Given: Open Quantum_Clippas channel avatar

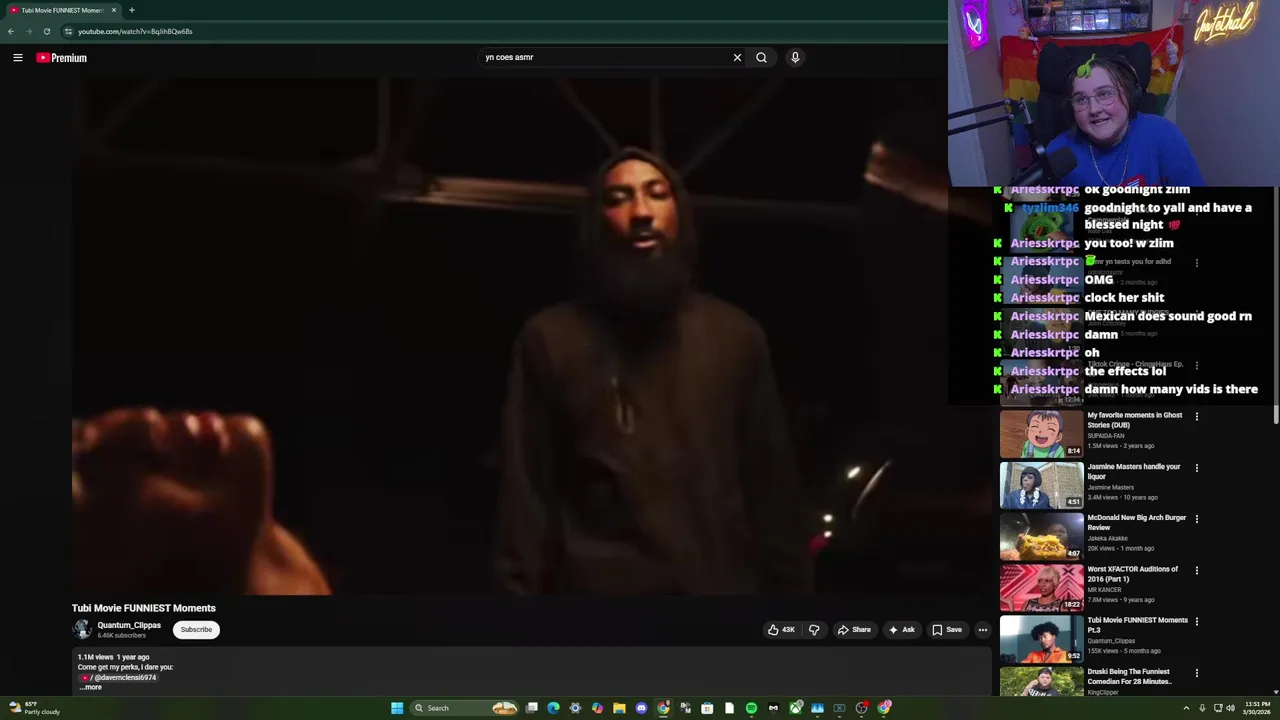Looking at the screenshot, I should [x=82, y=629].
